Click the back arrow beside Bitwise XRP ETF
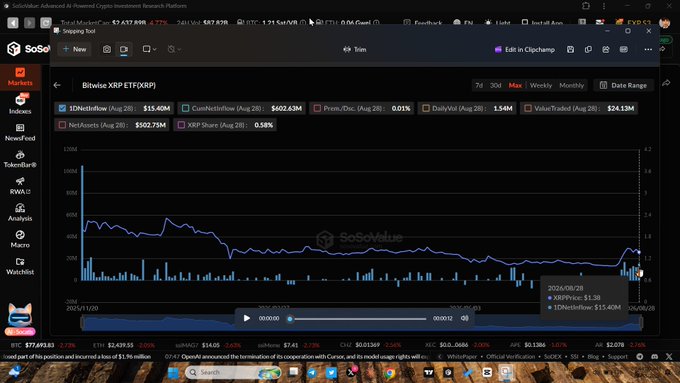680x383 pixels. [x=57, y=85]
